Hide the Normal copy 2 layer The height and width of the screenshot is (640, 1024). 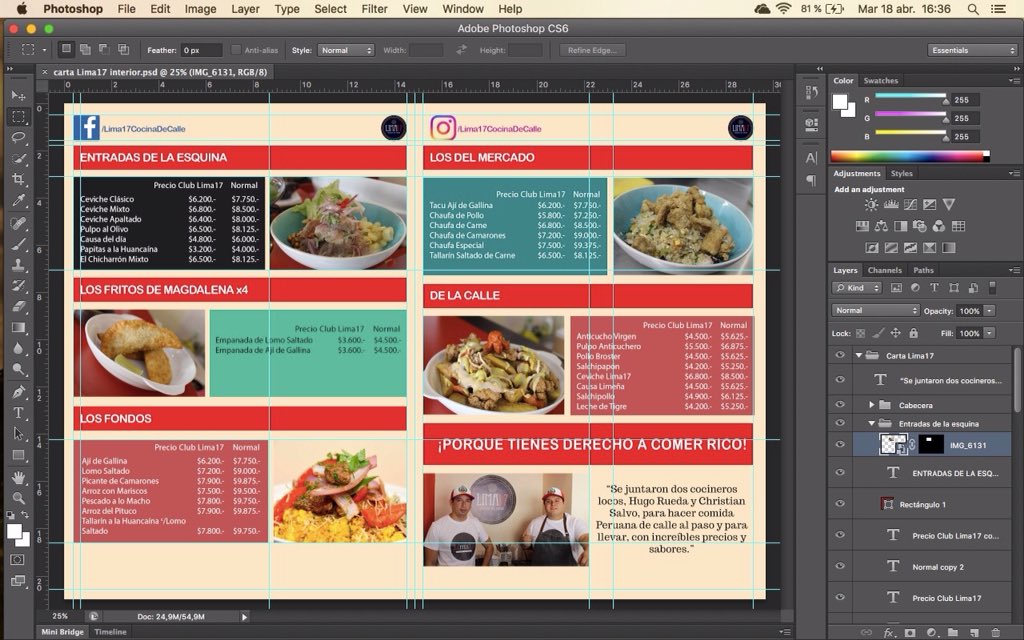(x=840, y=566)
